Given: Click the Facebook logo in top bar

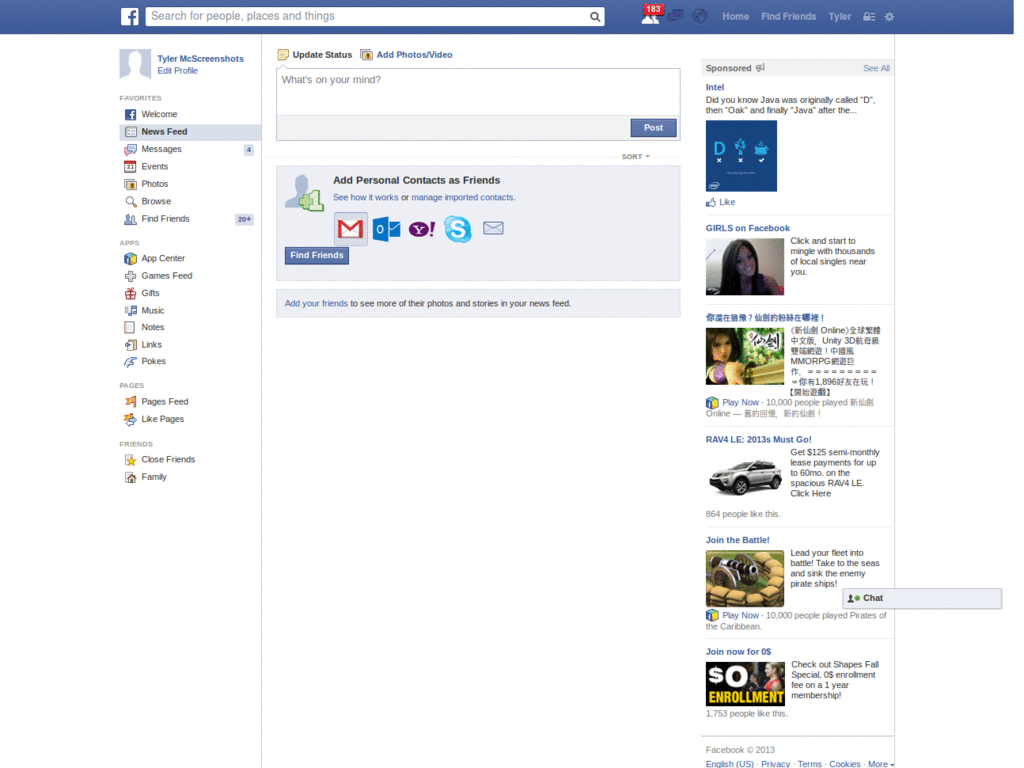Looking at the screenshot, I should (129, 16).
